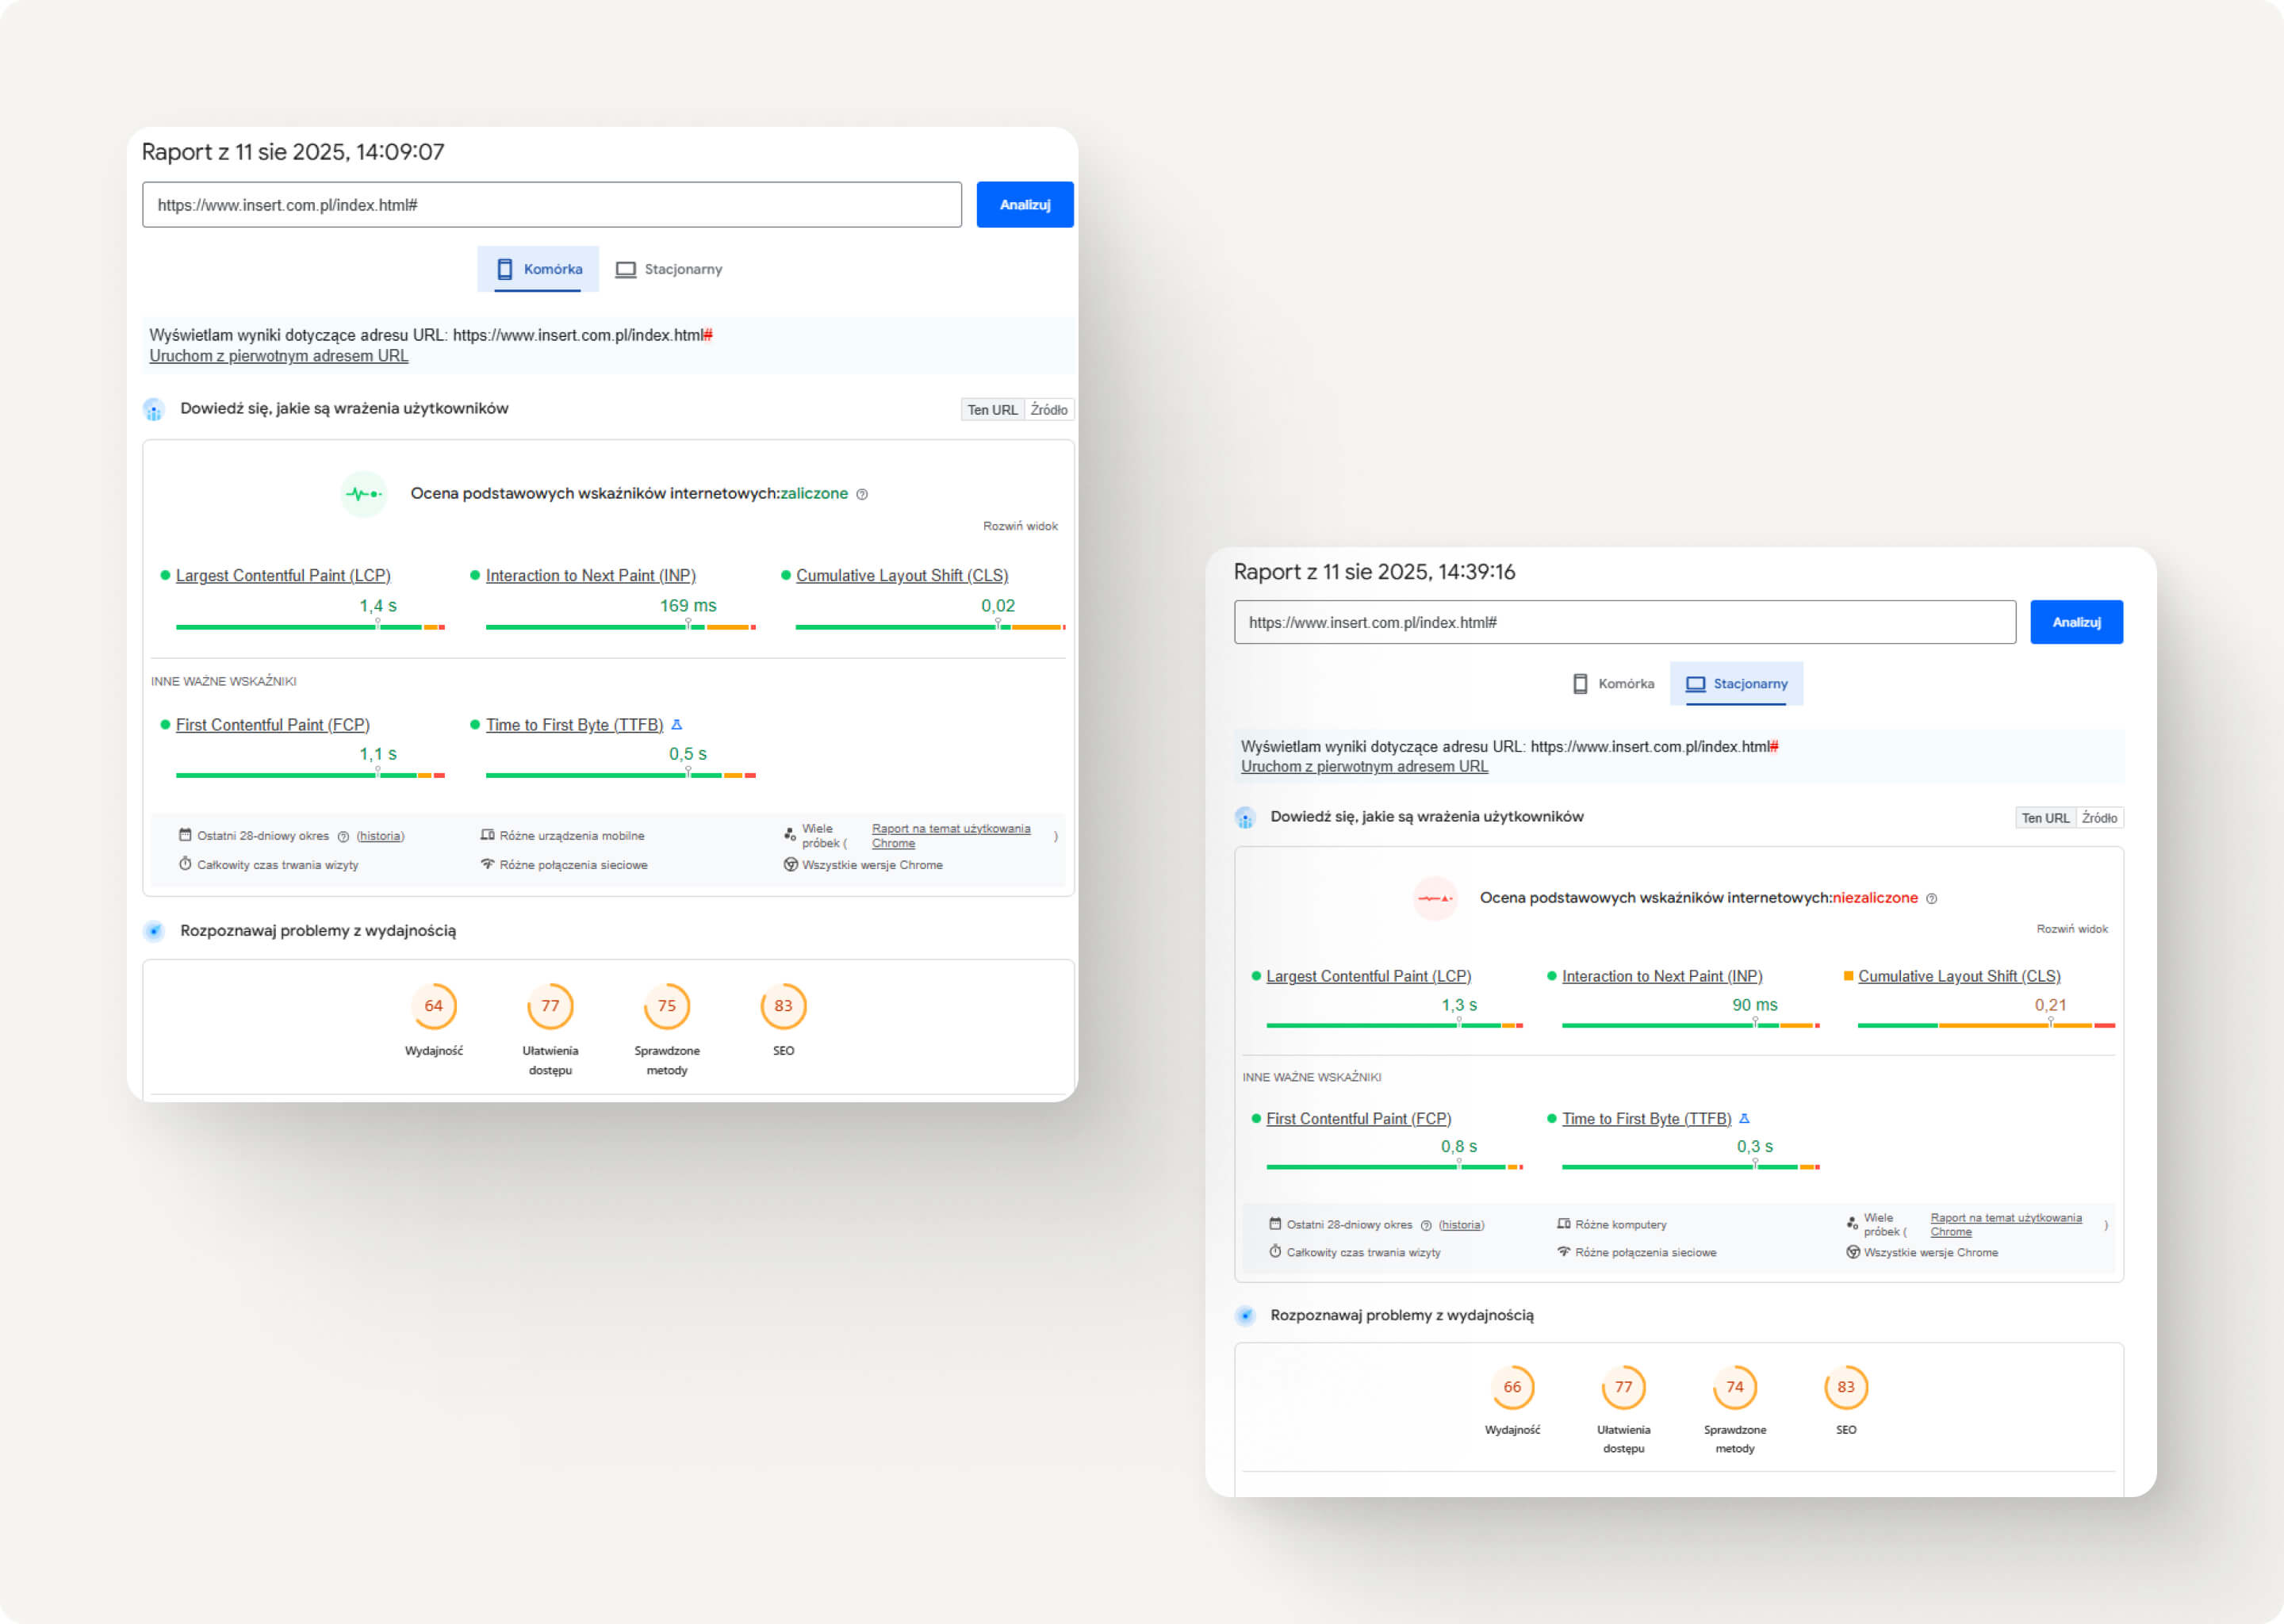Open Time to First Byte link showing 0,3 s
This screenshot has height=1624, width=2284.
tap(1646, 1119)
